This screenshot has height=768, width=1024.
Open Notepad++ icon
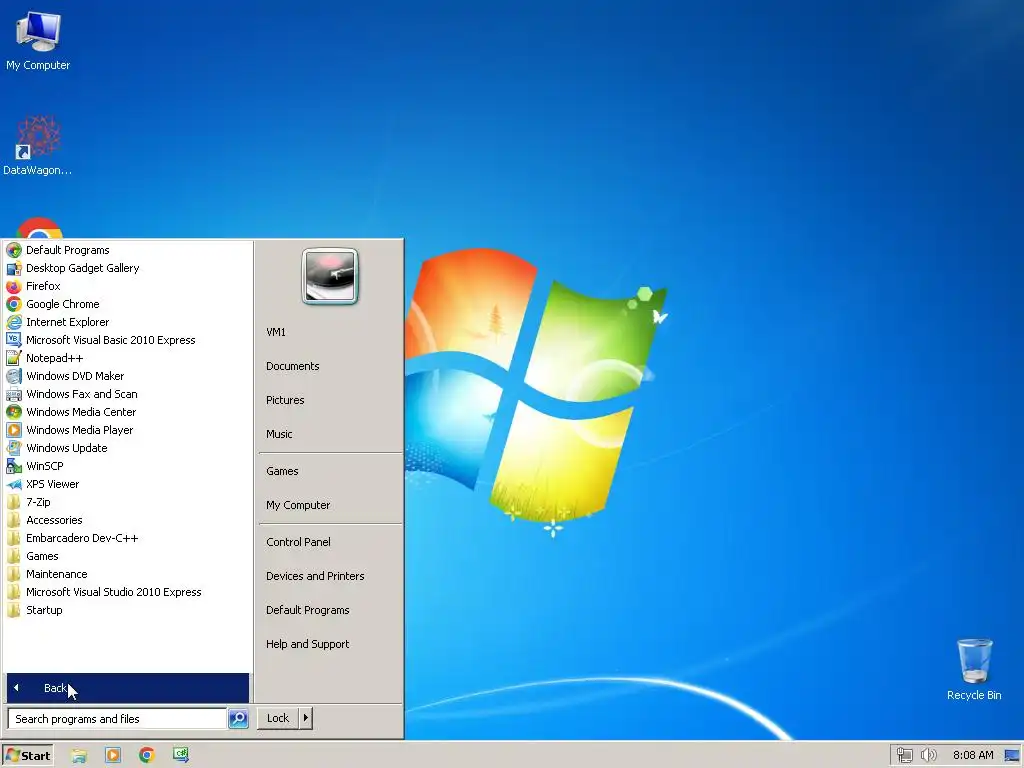point(14,358)
